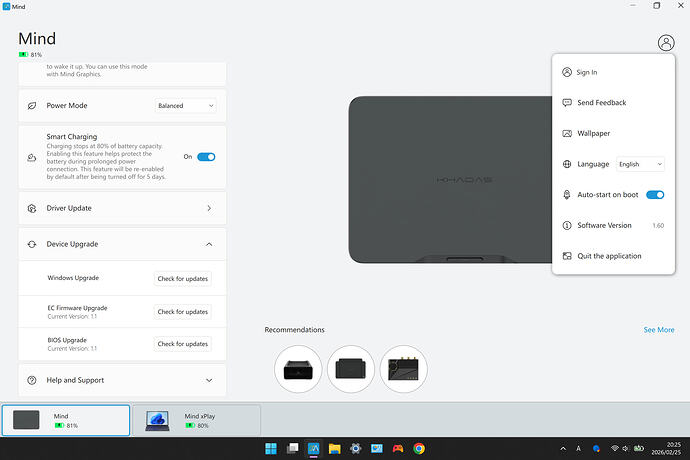Screen dimensions: 690x460
Task: Disable the Auto-start on boot switch
Action: click(x=655, y=195)
